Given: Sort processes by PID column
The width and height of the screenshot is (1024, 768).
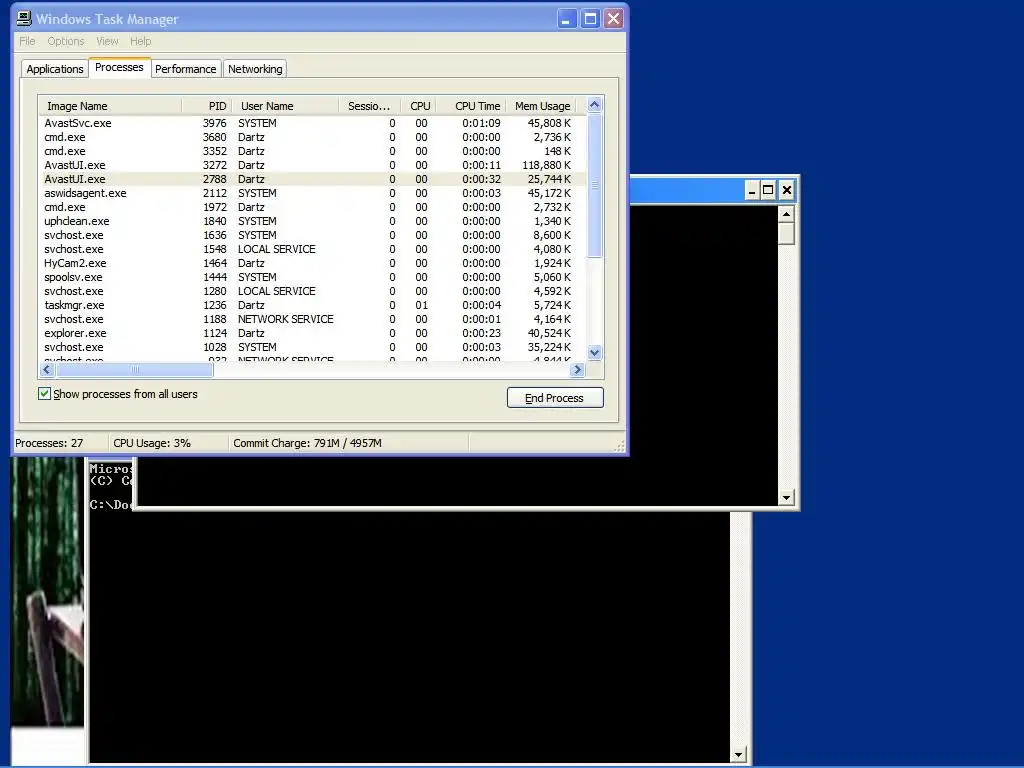Looking at the screenshot, I should [206, 106].
